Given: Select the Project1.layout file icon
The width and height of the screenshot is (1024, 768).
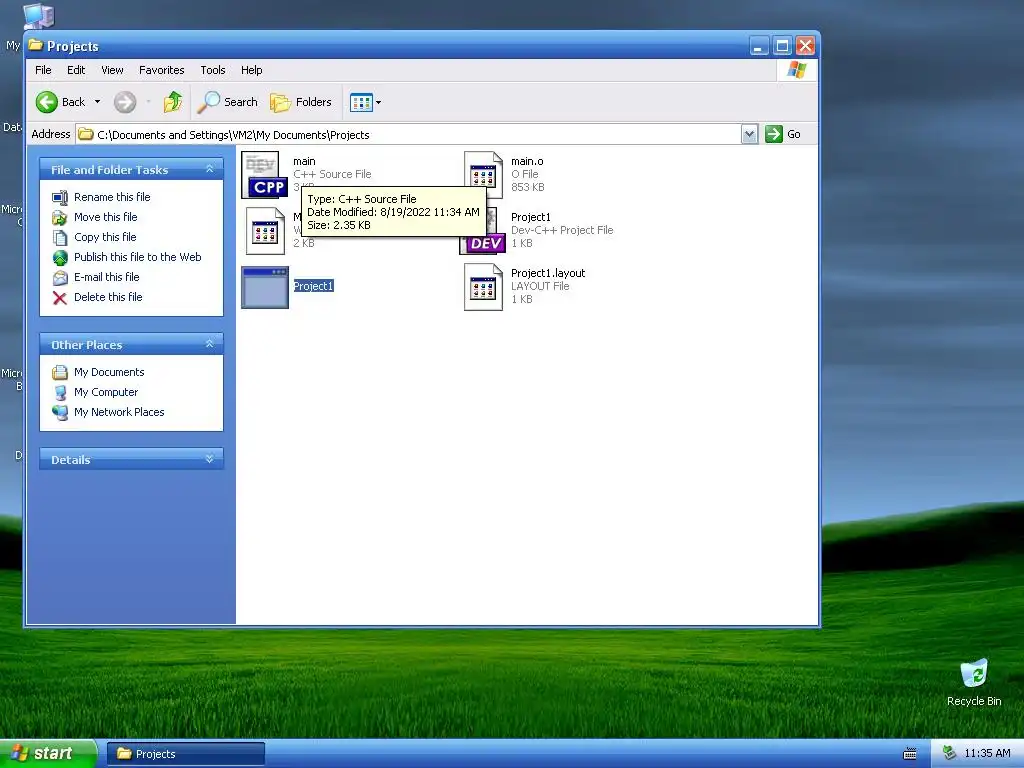Looking at the screenshot, I should click(x=483, y=287).
